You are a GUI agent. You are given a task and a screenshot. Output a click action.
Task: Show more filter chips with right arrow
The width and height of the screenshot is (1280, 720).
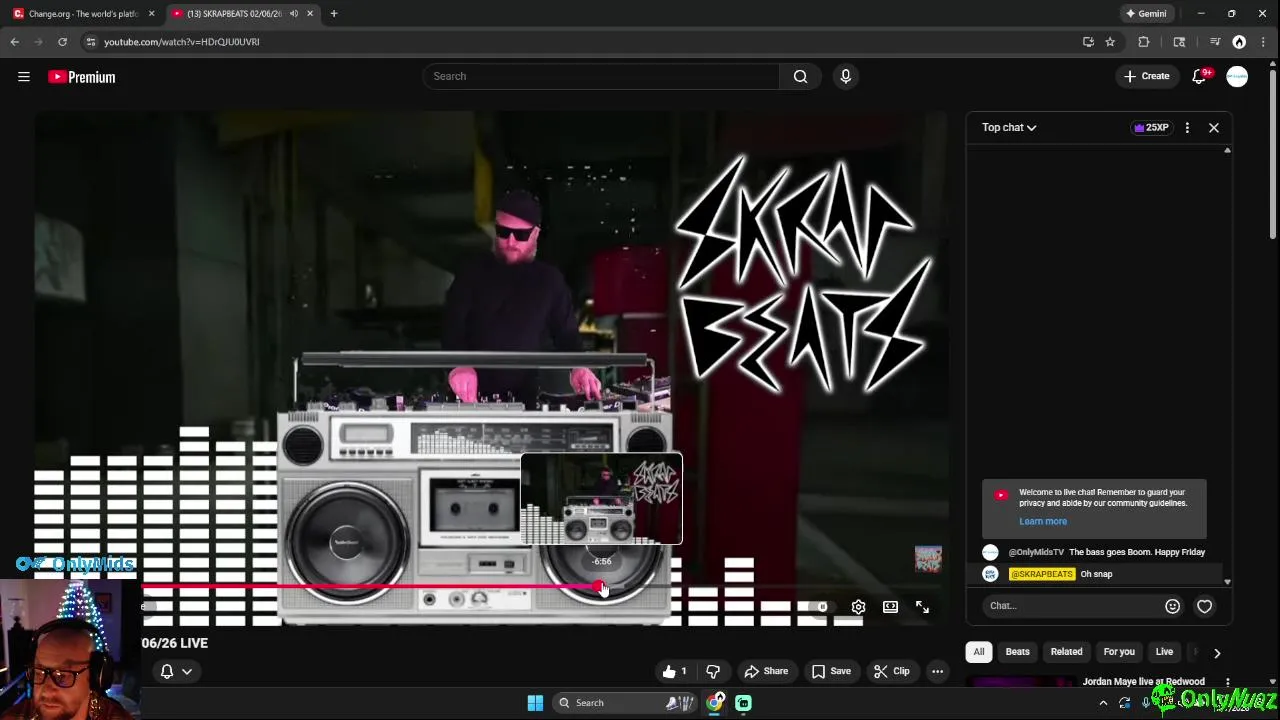[1217, 652]
